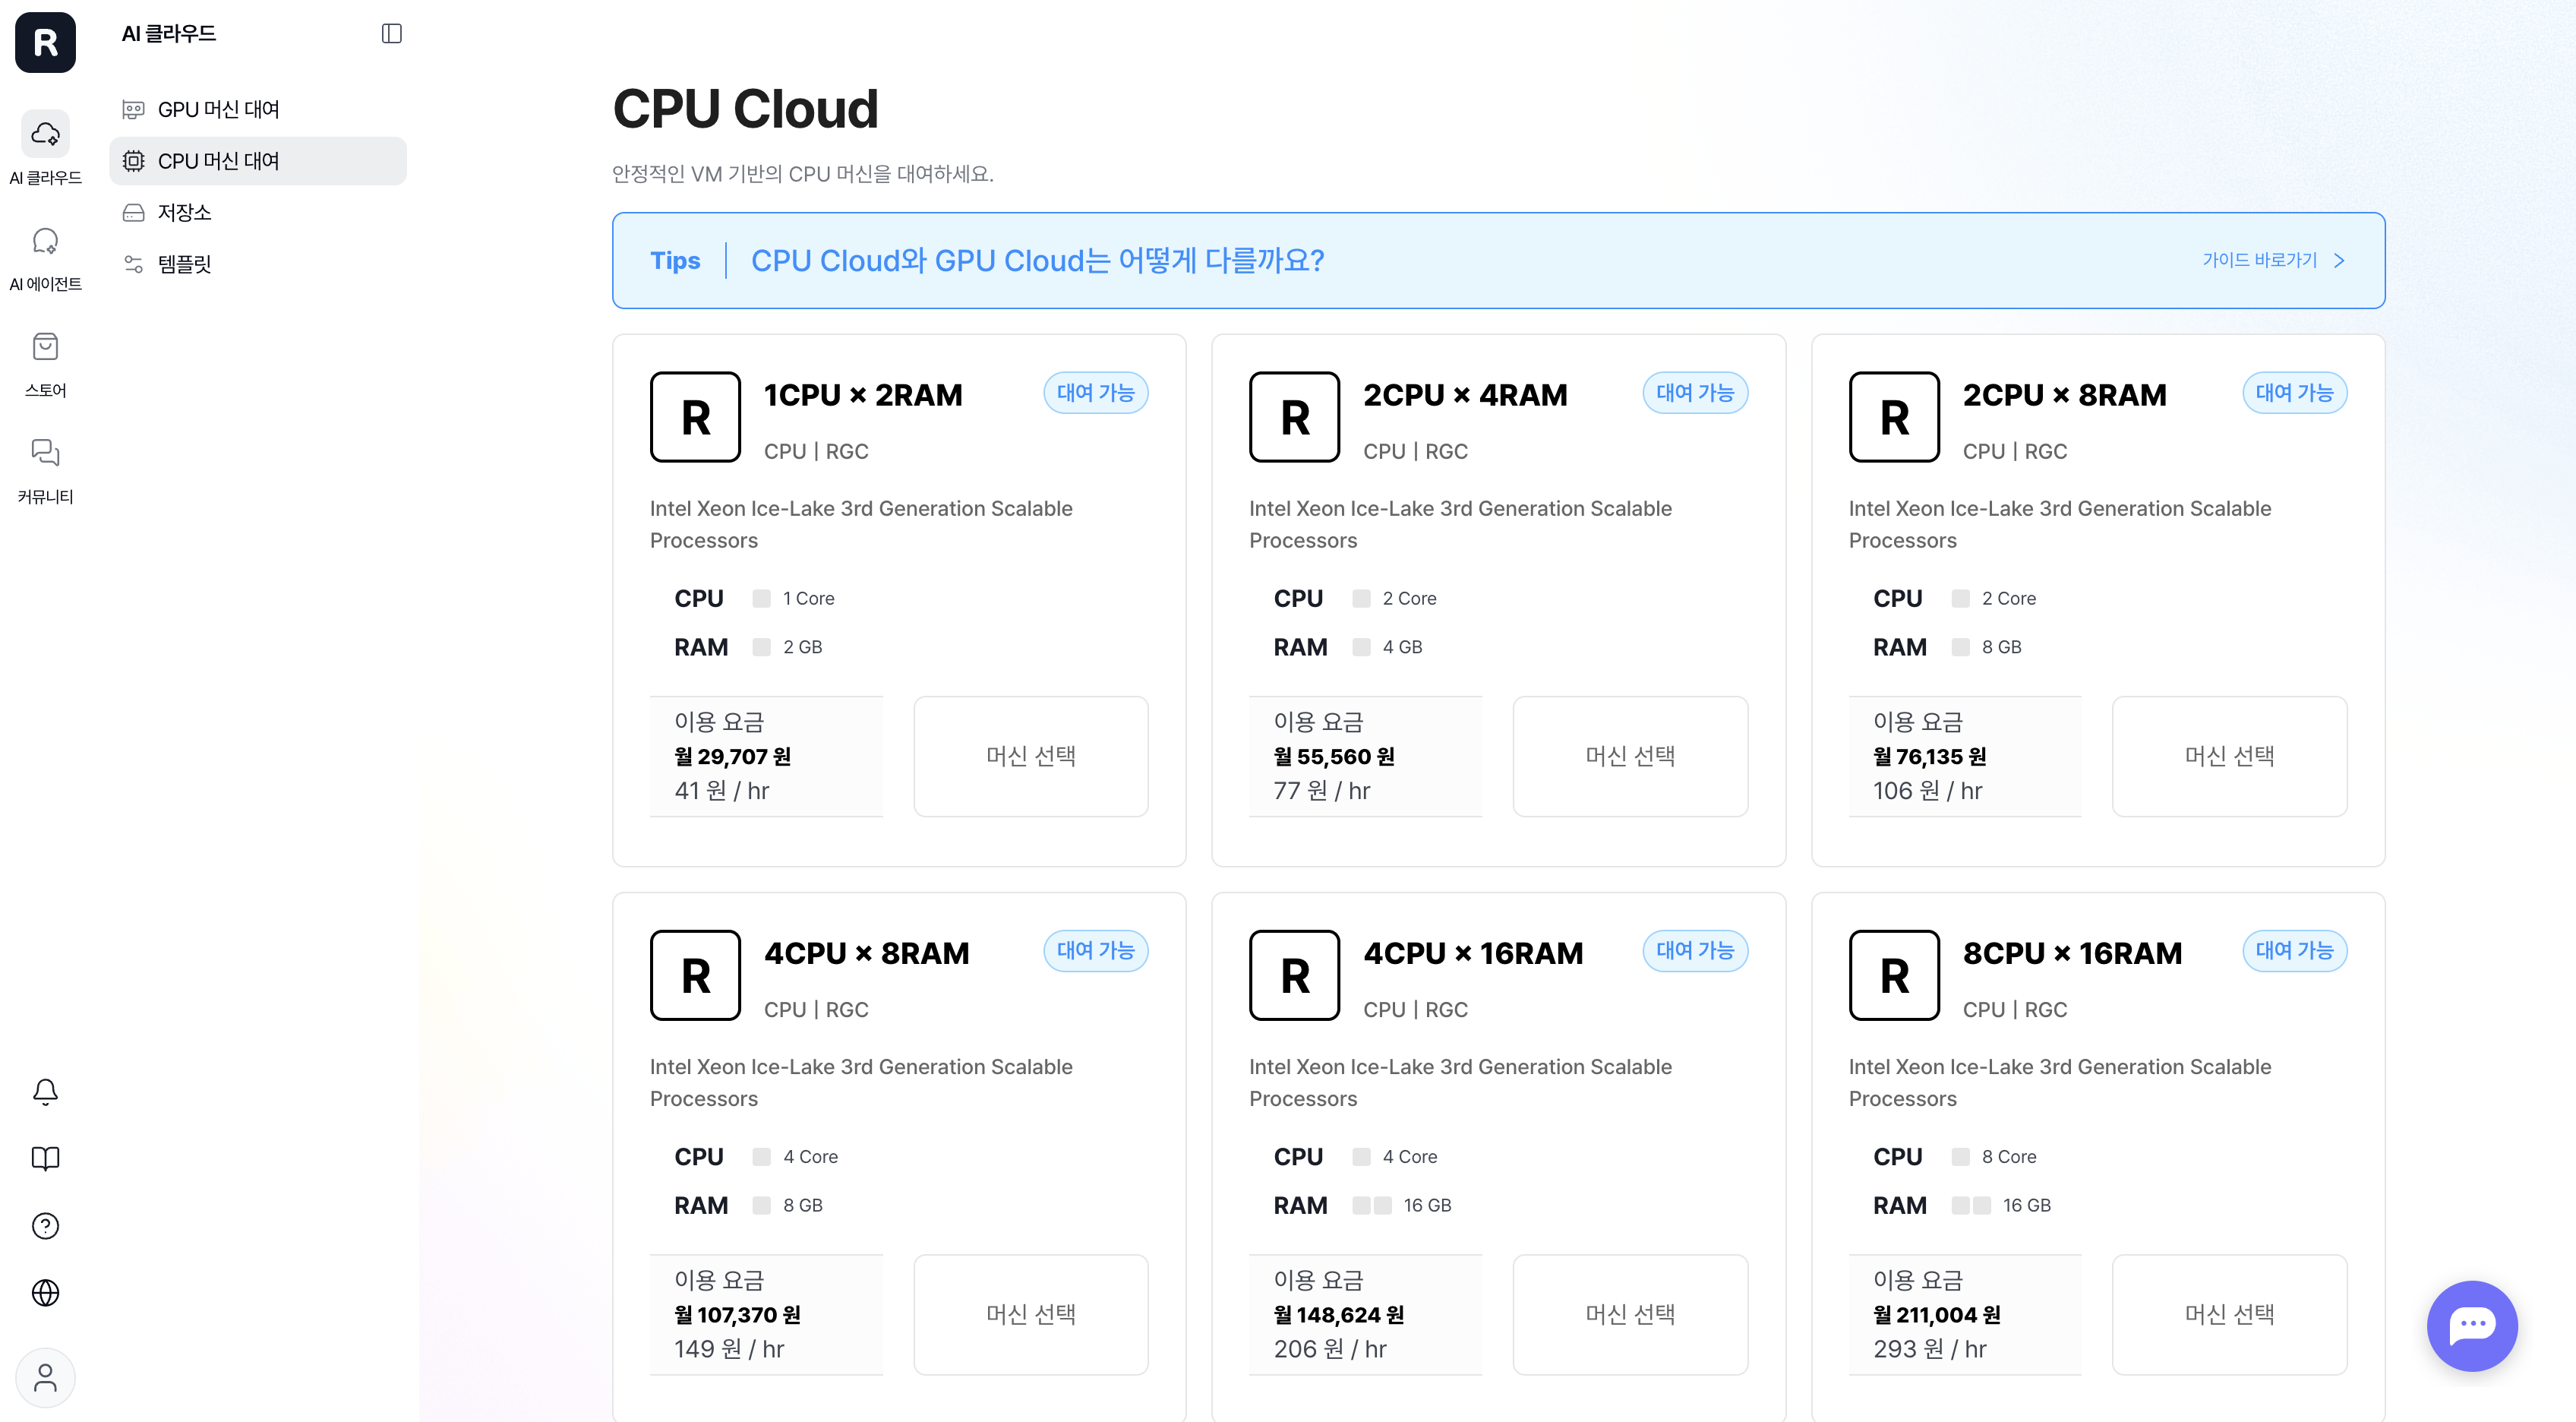Viewport: 2576px width, 1422px height.
Task: Open the language globe icon
Action: (45, 1293)
